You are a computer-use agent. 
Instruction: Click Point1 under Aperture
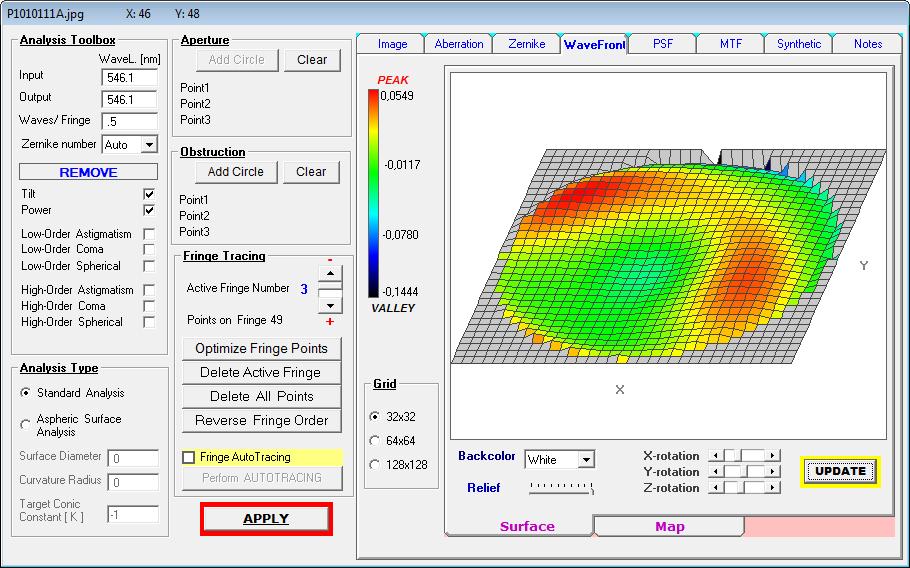point(195,88)
